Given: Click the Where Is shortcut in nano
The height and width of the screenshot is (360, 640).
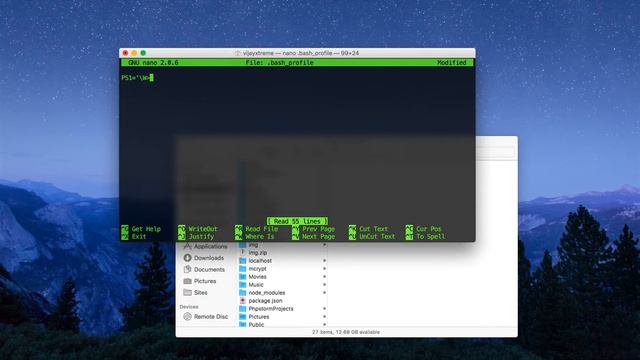Looking at the screenshot, I should pos(255,237).
